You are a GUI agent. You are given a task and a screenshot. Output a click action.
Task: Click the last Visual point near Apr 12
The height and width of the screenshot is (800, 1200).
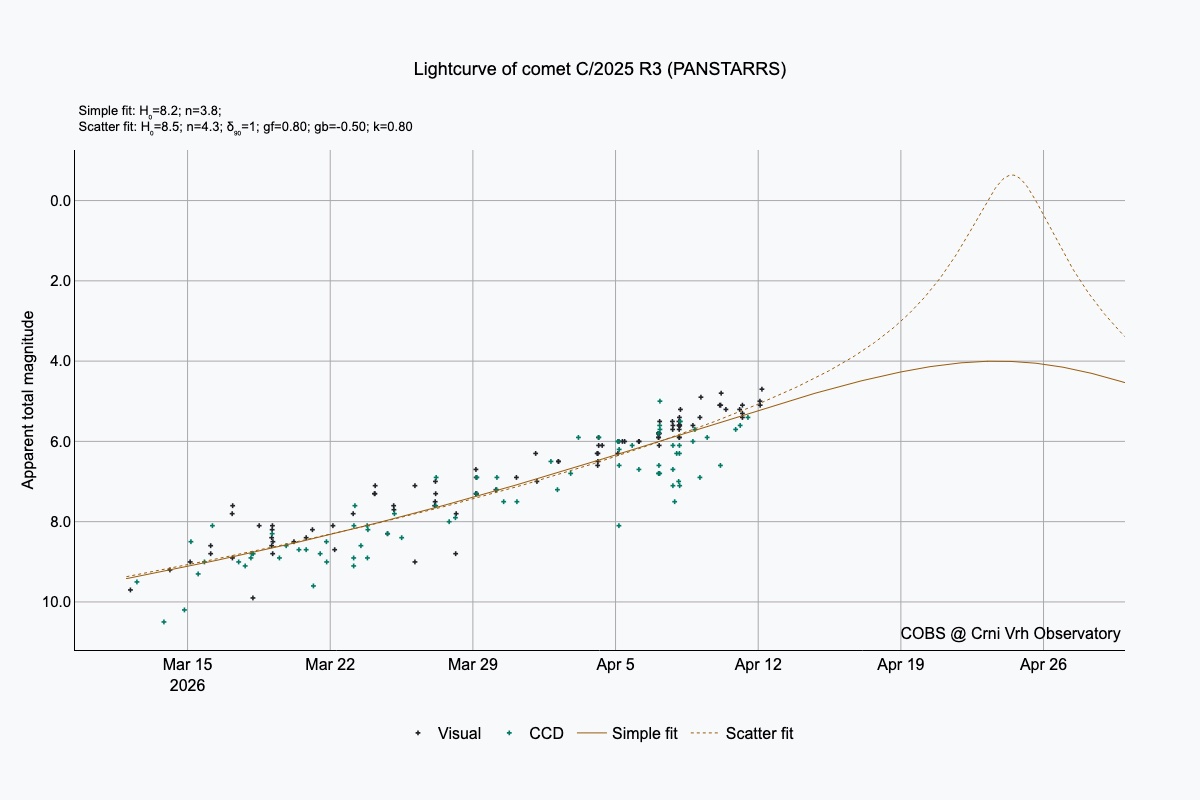[761, 389]
